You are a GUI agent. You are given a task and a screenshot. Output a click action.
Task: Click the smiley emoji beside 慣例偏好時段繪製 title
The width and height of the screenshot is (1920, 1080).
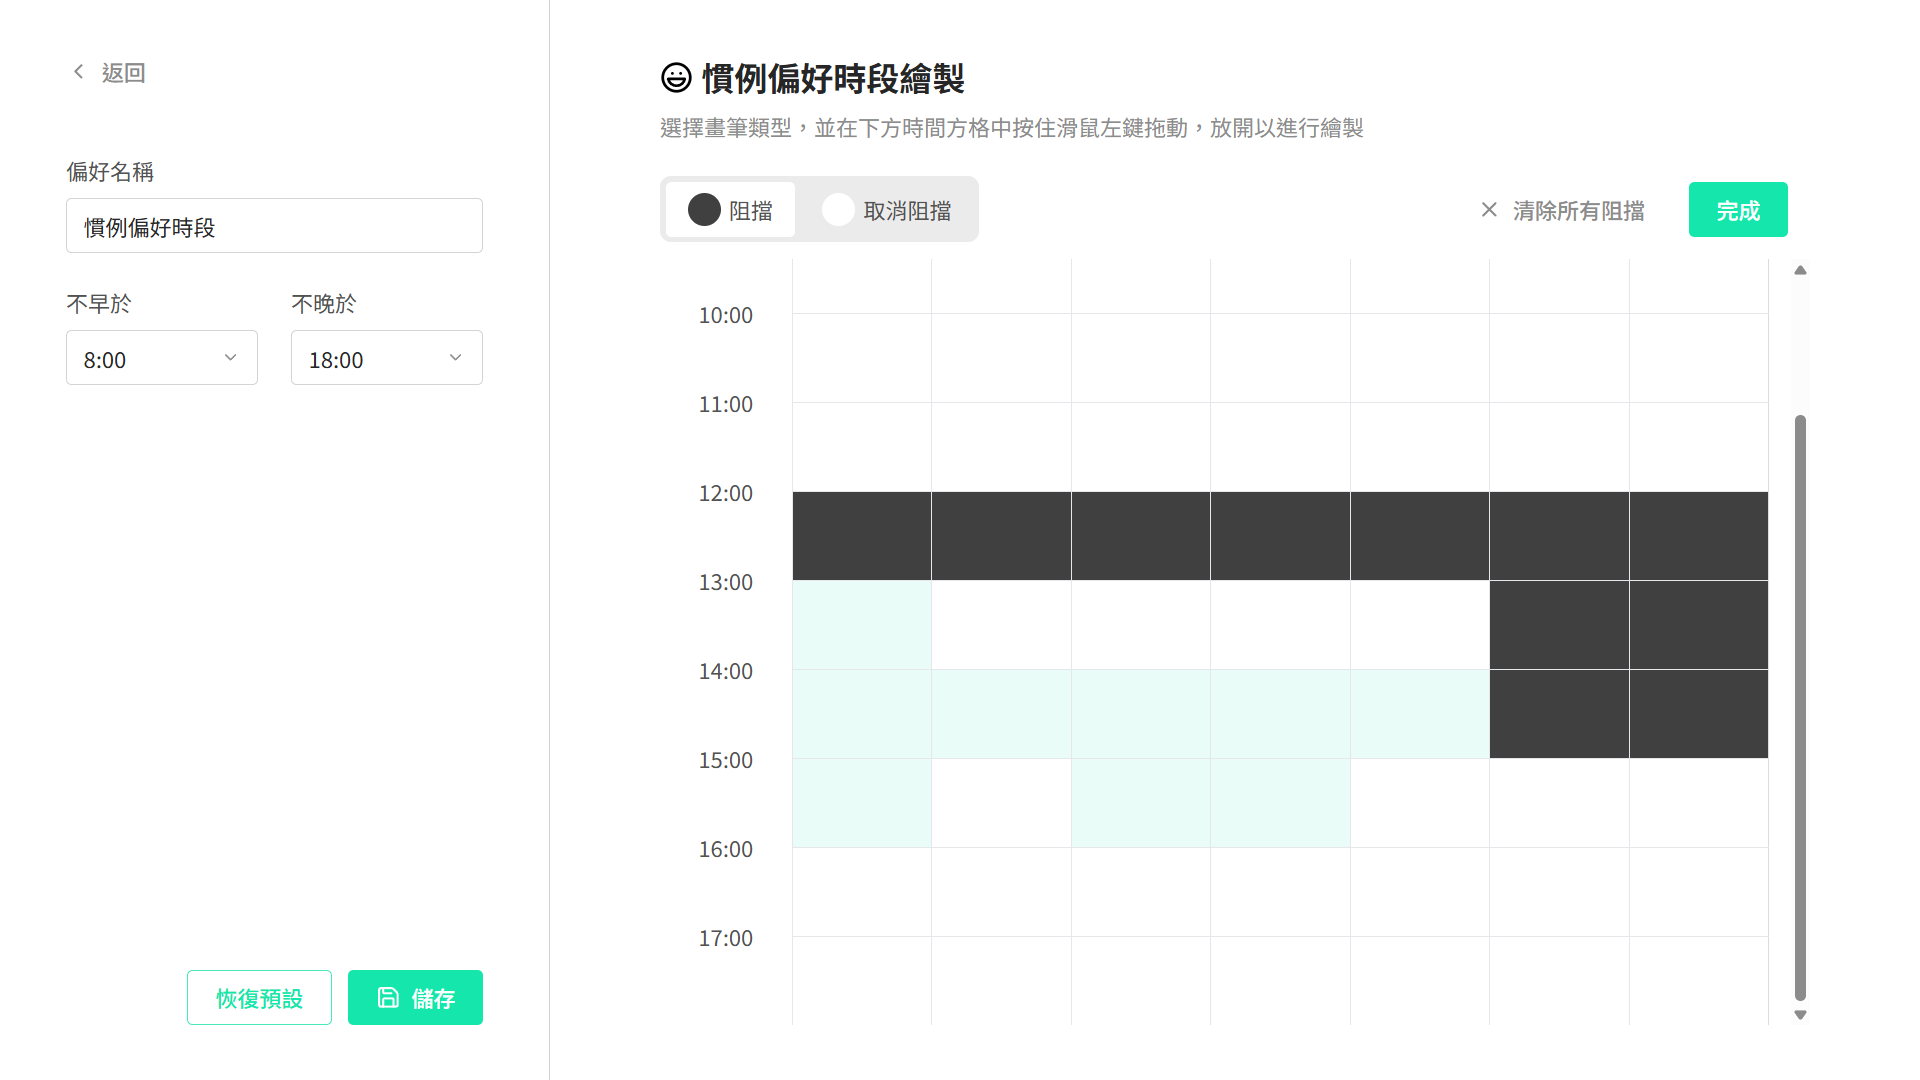click(675, 77)
